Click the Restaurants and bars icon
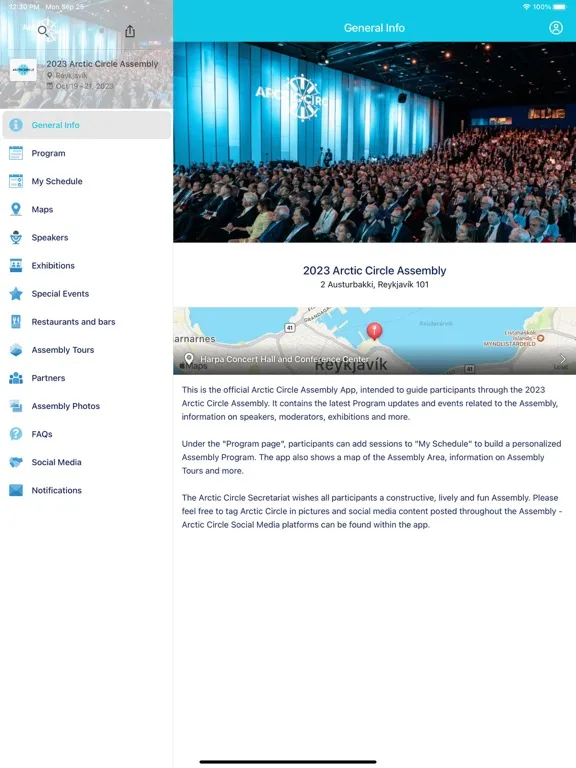This screenshot has width=576, height=768. coord(16,322)
